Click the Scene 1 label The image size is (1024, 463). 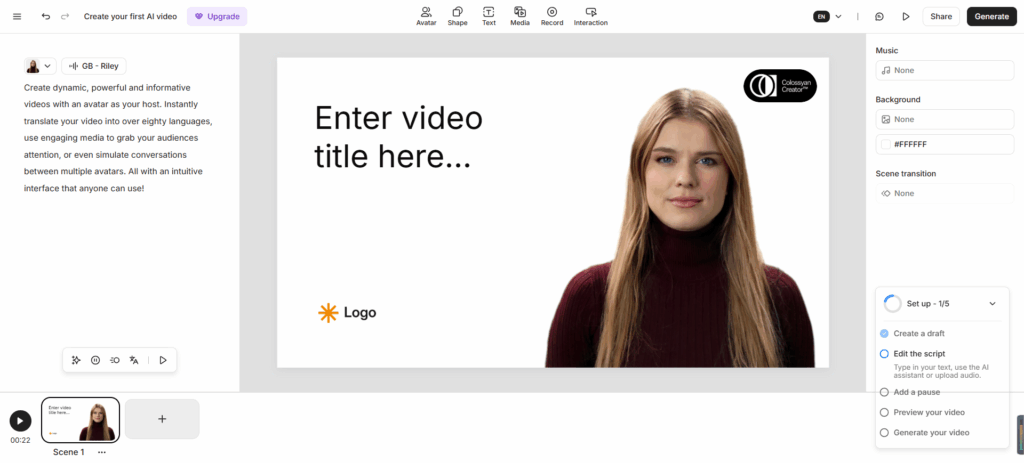69,452
